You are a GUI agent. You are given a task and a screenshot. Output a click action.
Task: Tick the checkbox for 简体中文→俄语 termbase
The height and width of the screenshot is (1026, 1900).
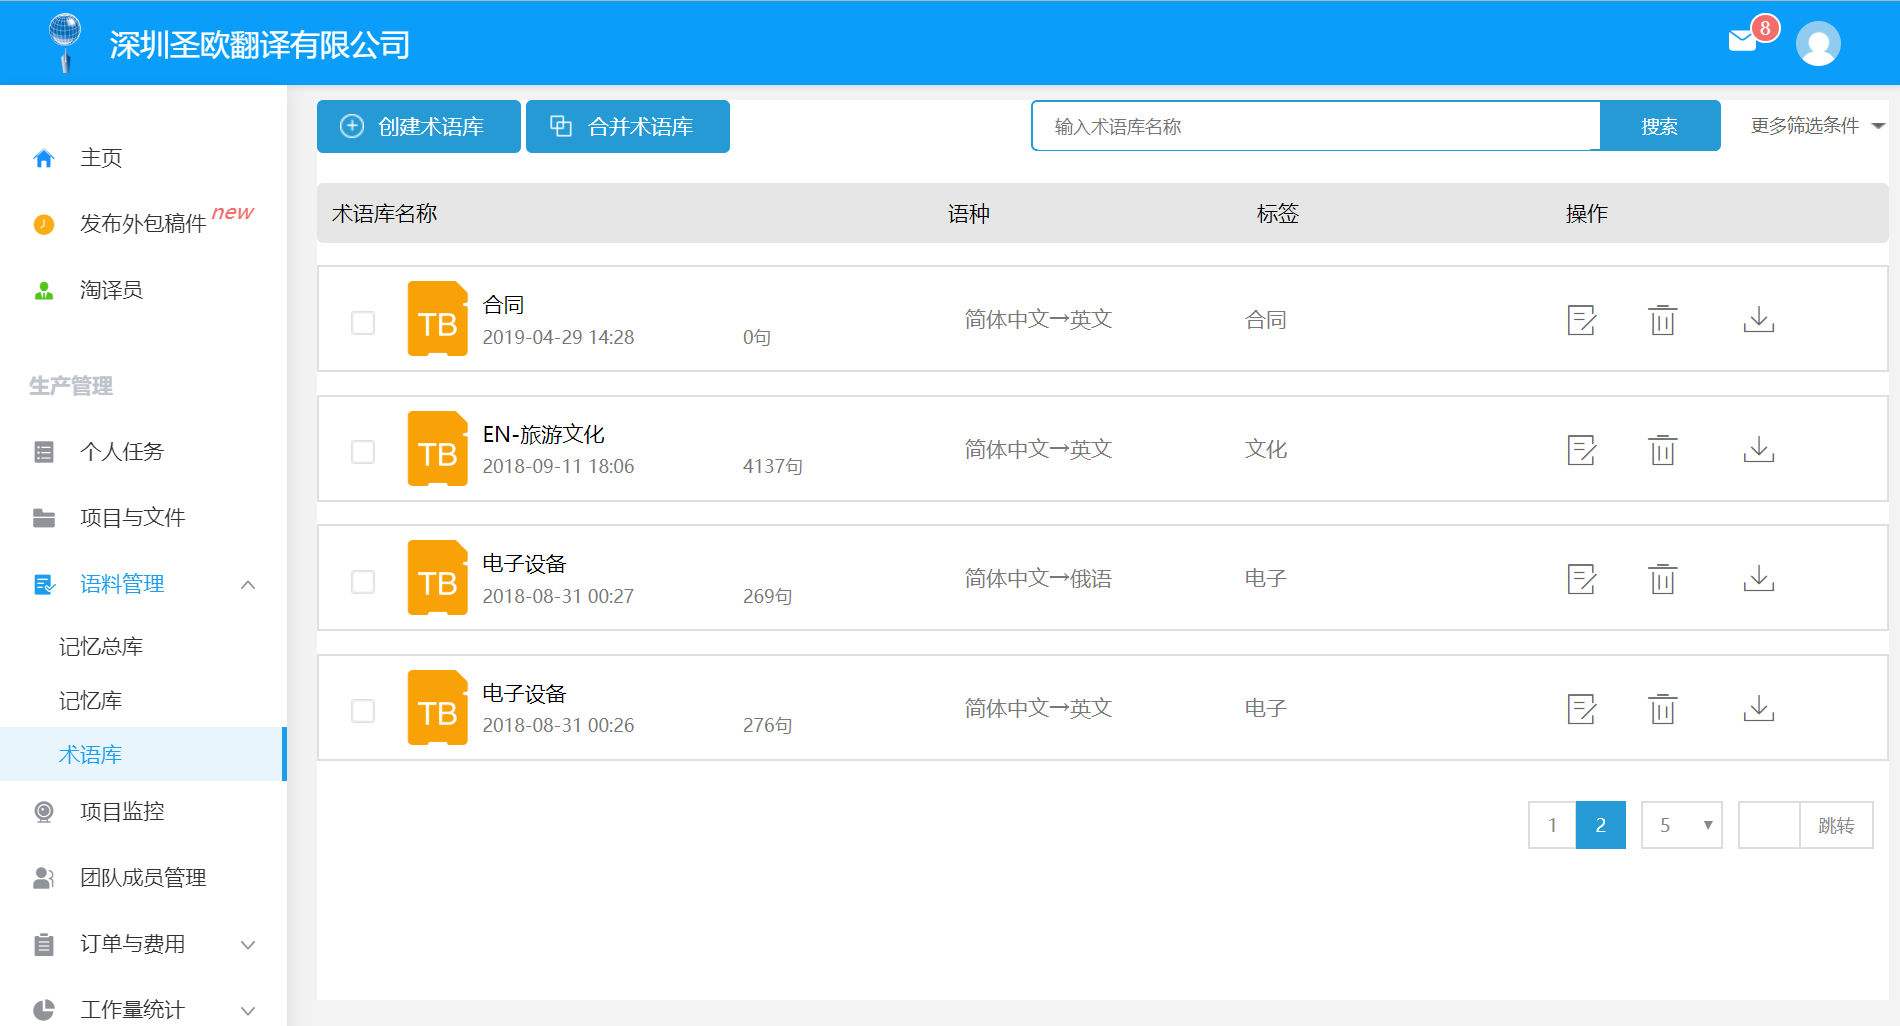pyautogui.click(x=363, y=582)
